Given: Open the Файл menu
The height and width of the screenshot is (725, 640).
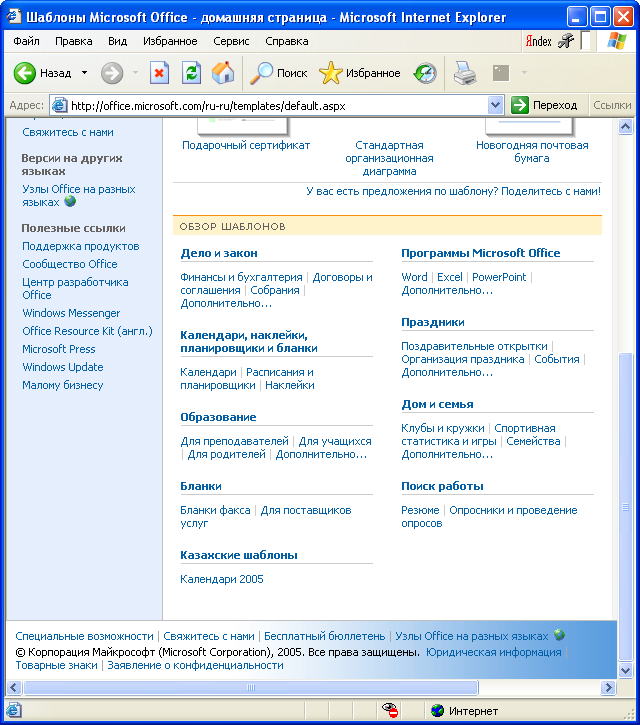Looking at the screenshot, I should 26,41.
